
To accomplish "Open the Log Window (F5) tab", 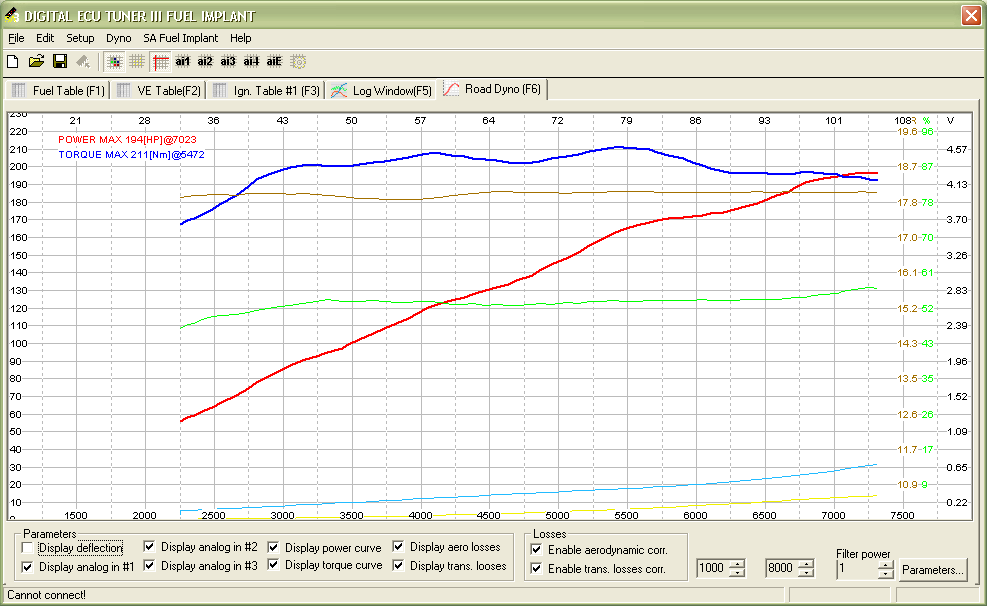I will pos(382,91).
